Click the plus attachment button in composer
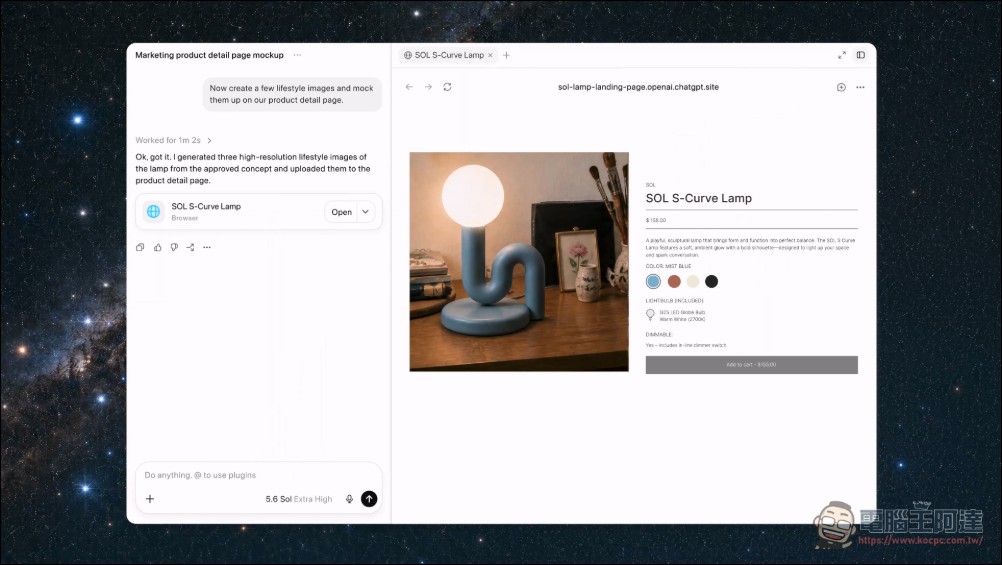 150,499
